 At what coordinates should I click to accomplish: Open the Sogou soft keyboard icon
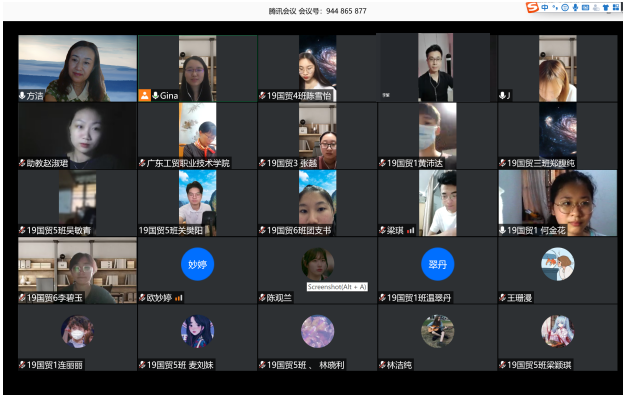point(586,8)
